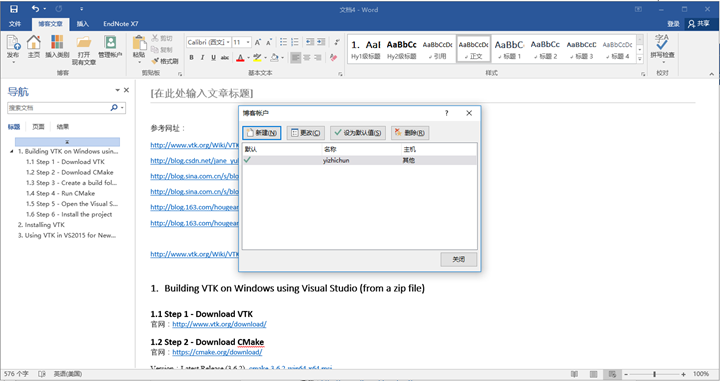Decrease paragraph indent

click(x=310, y=42)
